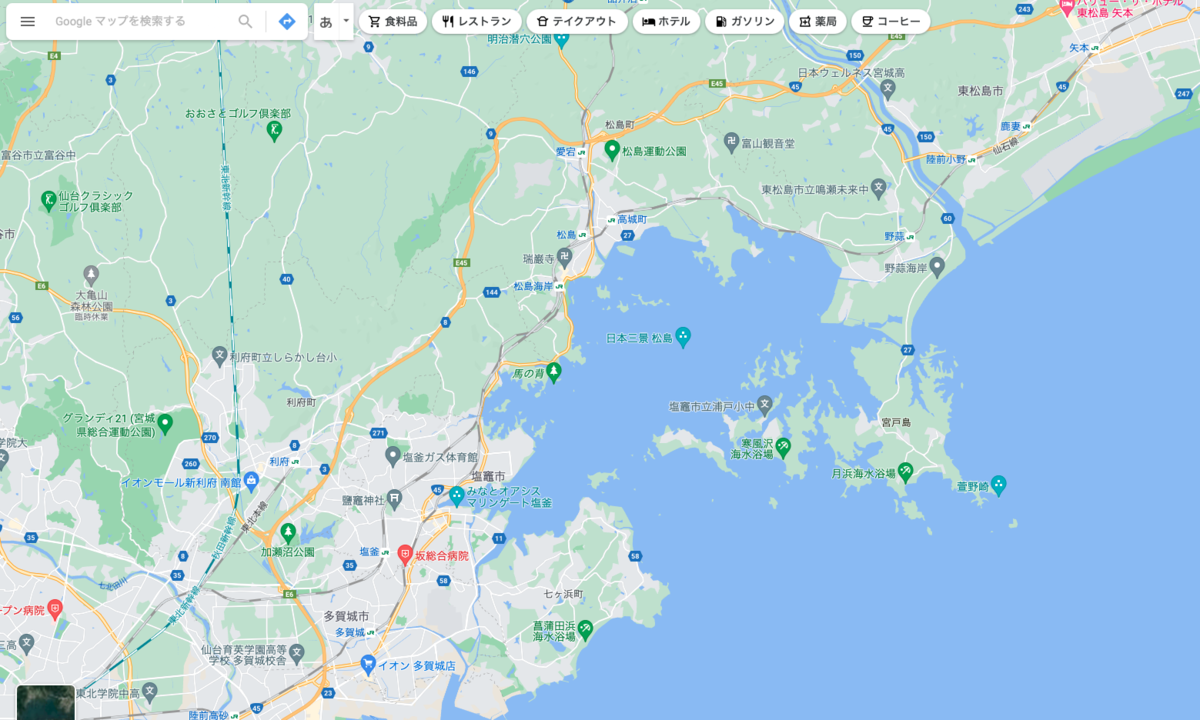Click the 塩竈市 city label
This screenshot has width=1200, height=720.
click(489, 476)
